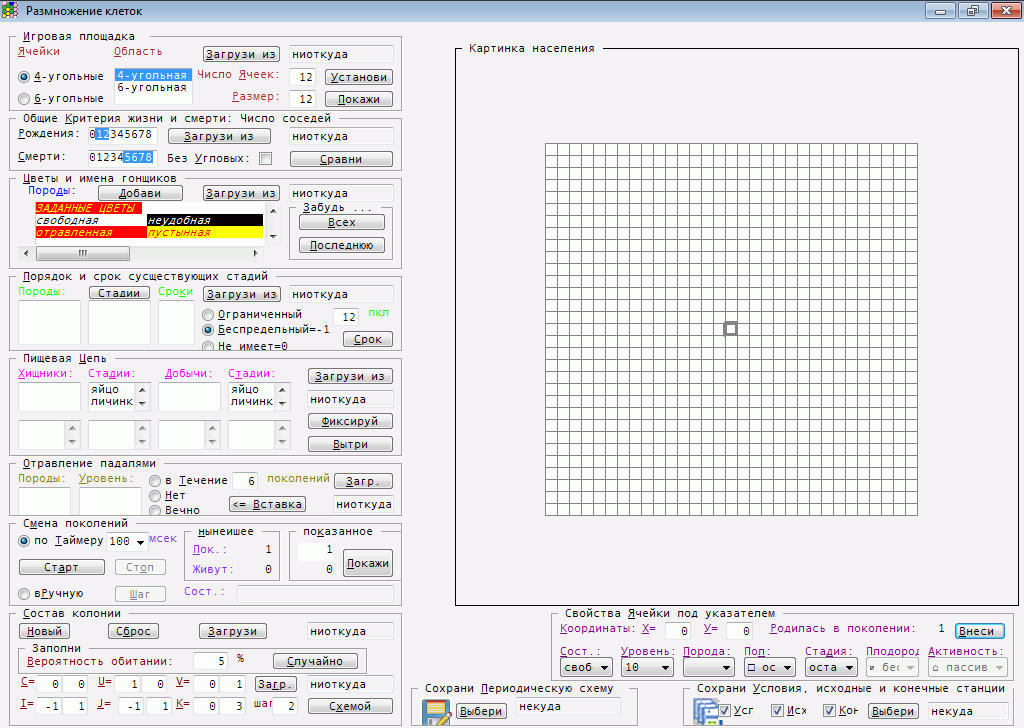Click the Внеси button
The width and height of the screenshot is (1024, 728).
coord(980,631)
